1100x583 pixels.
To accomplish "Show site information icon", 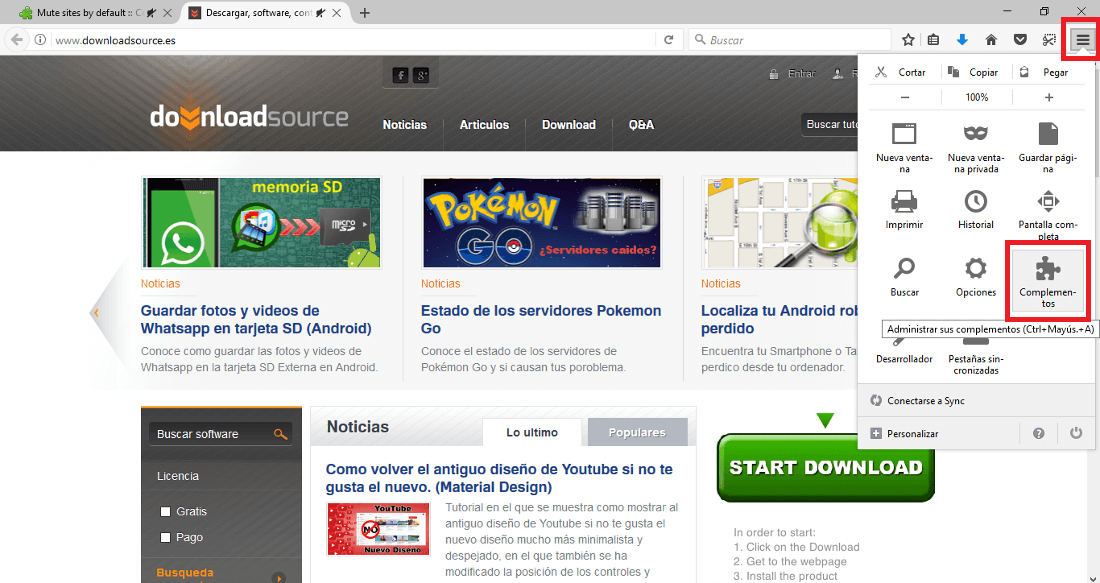I will click(x=41, y=40).
